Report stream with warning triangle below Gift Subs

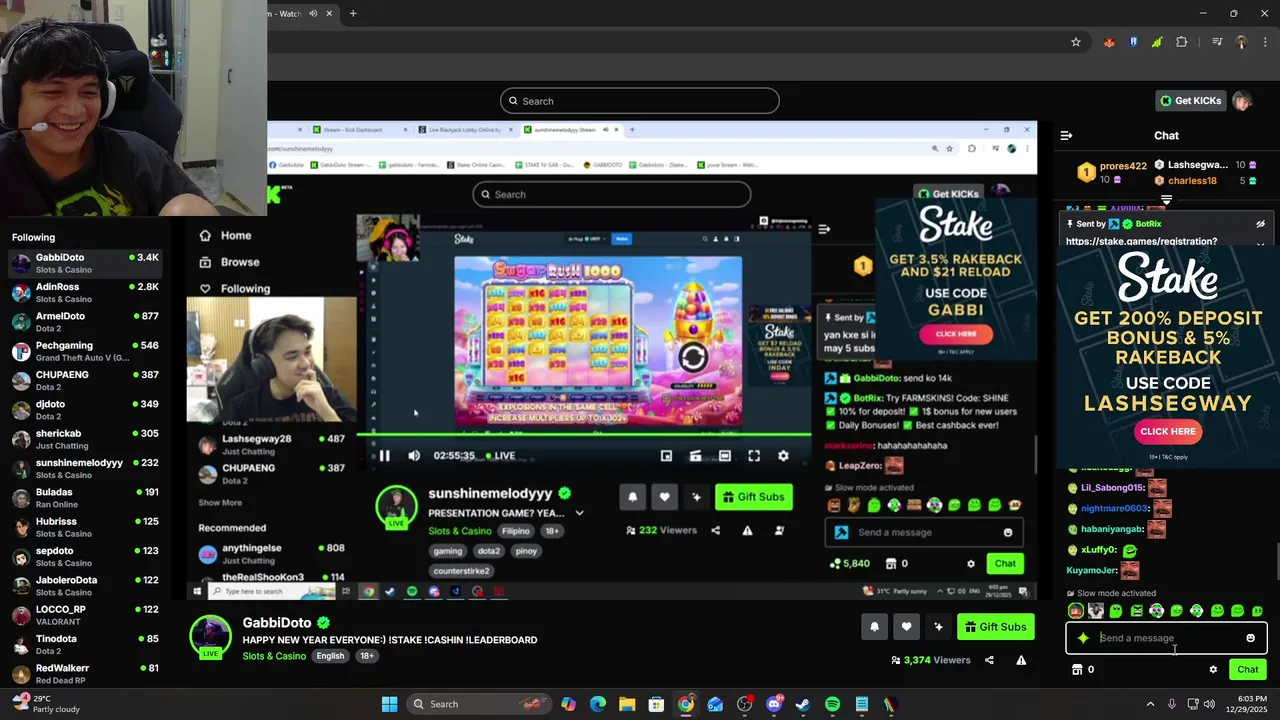point(1021,660)
